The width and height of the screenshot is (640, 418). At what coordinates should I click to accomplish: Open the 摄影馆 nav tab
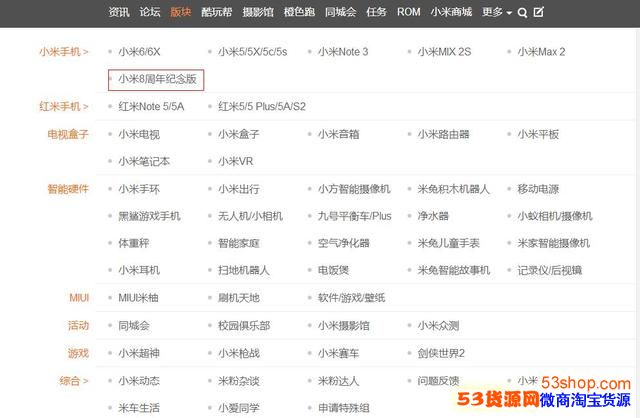258,12
